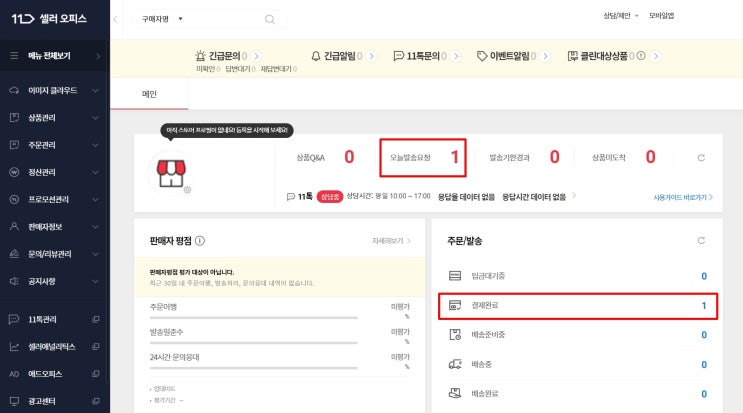Open the 입금대기중 order row
The width and height of the screenshot is (743, 413).
click(x=578, y=276)
